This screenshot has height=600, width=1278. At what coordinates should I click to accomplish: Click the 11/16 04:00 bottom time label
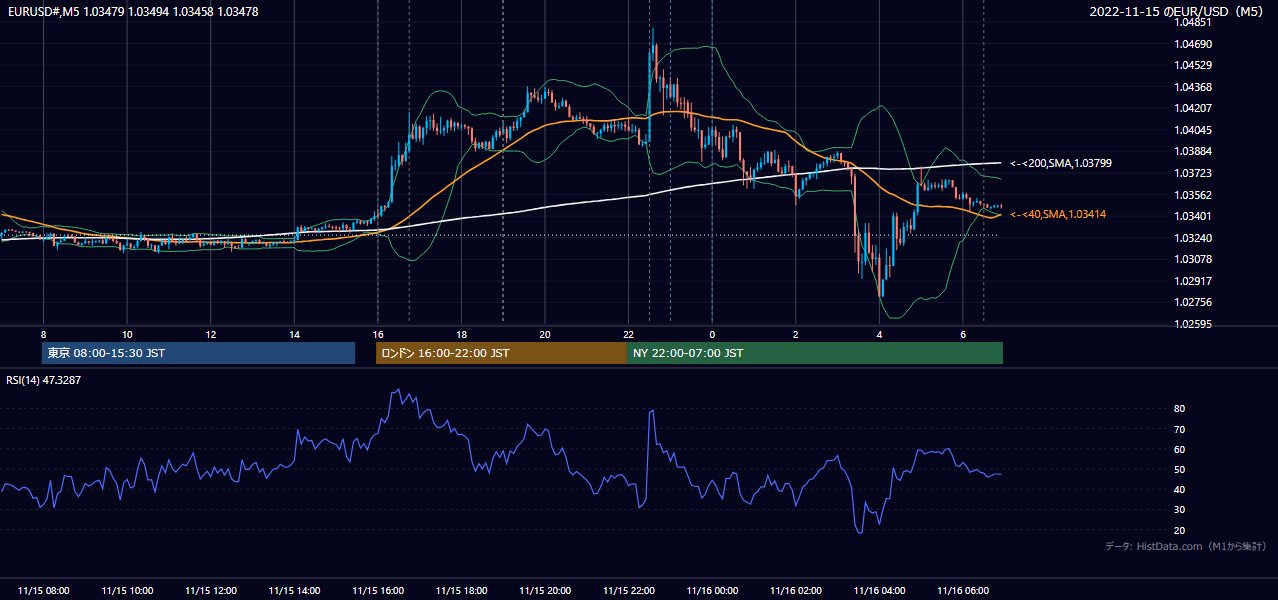[880, 590]
